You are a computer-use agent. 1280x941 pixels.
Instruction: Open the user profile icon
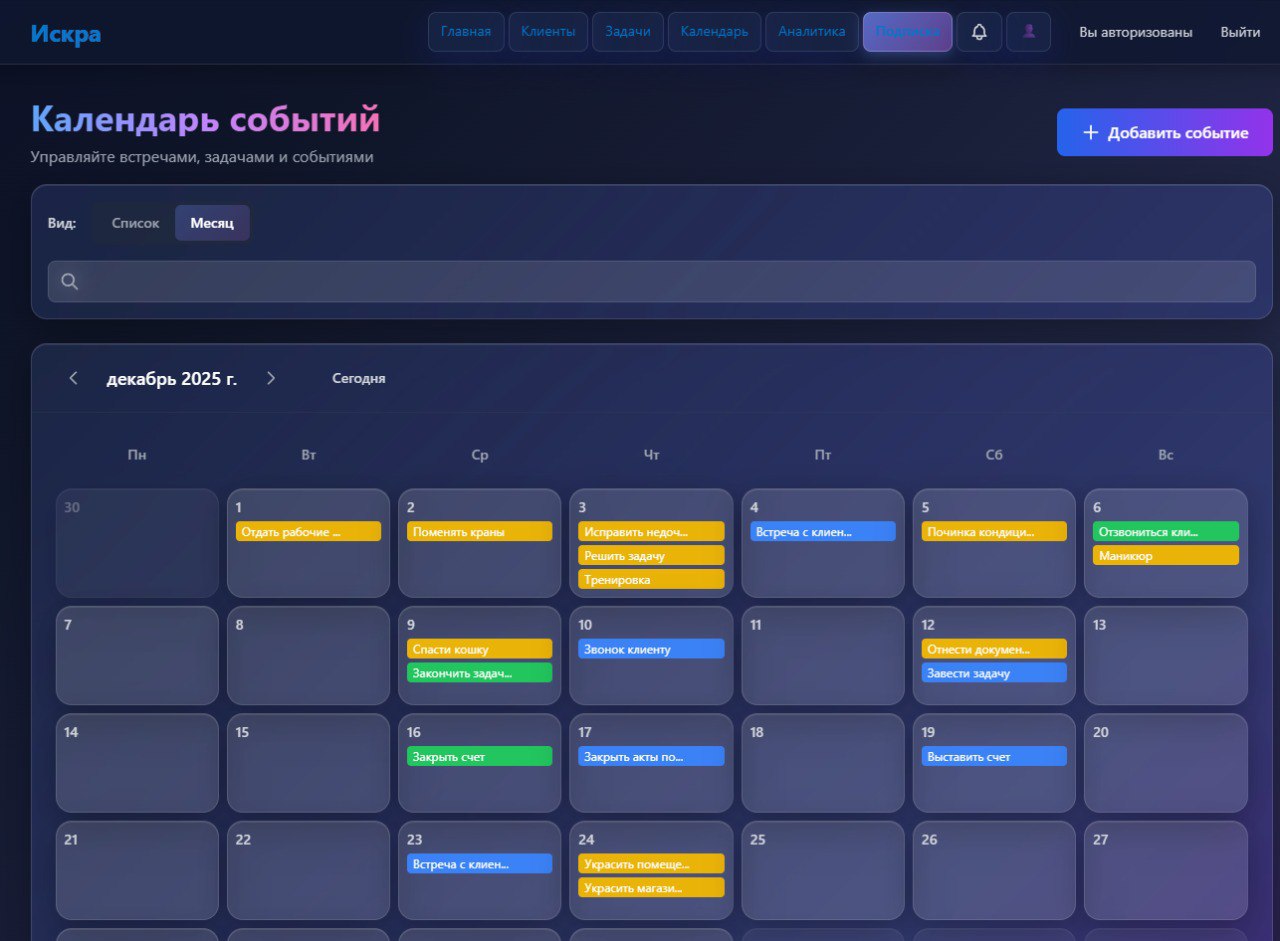(x=1028, y=32)
